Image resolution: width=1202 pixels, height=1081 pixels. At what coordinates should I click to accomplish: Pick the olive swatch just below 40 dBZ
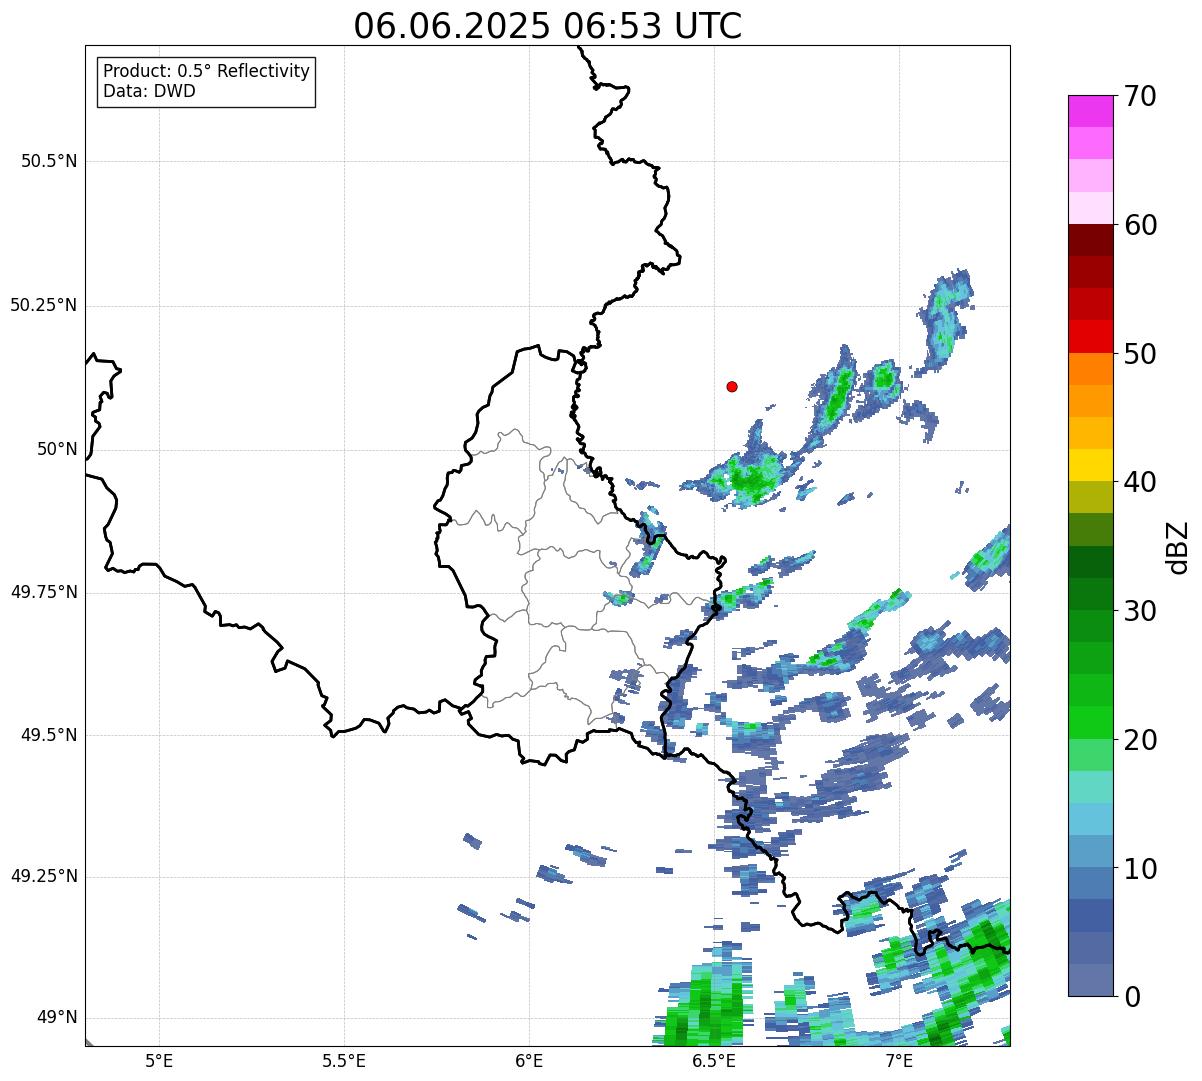click(1091, 498)
